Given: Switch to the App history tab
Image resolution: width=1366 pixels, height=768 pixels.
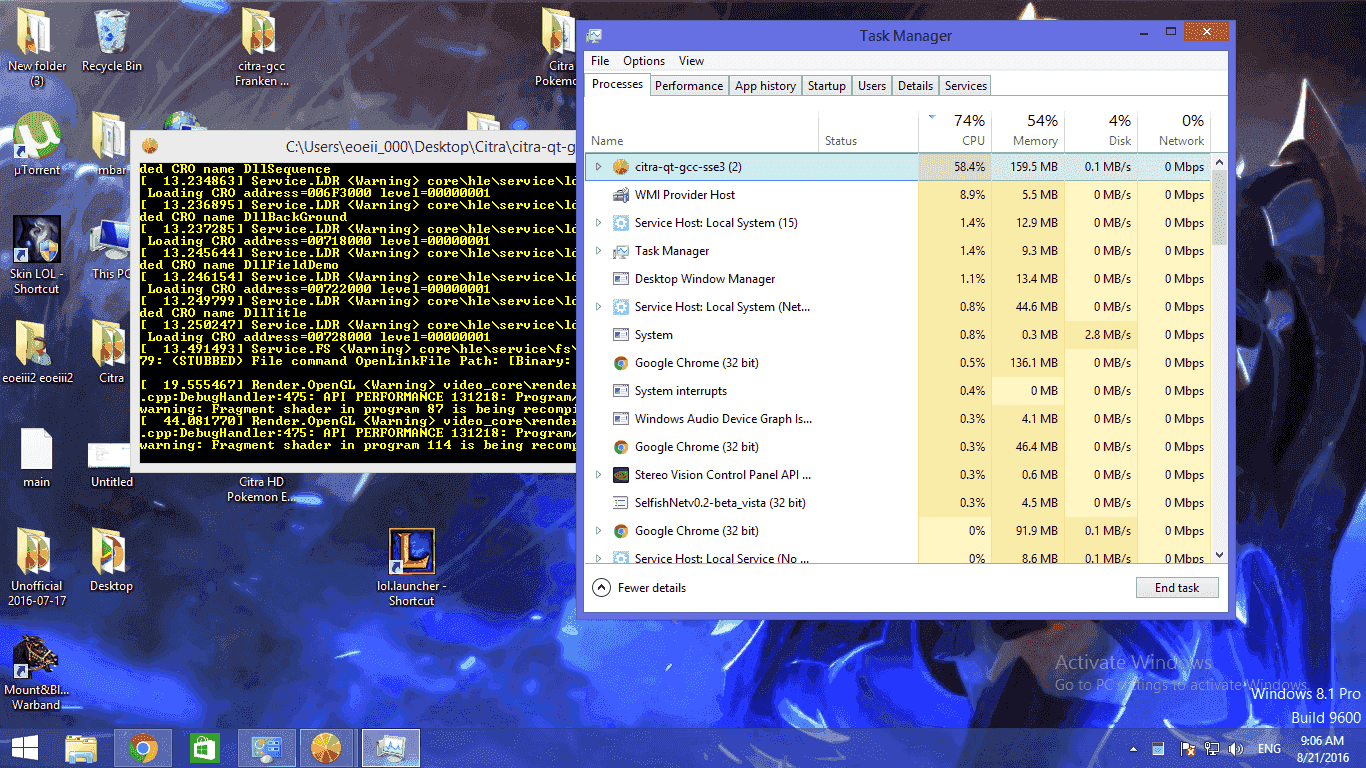Looking at the screenshot, I should 765,86.
